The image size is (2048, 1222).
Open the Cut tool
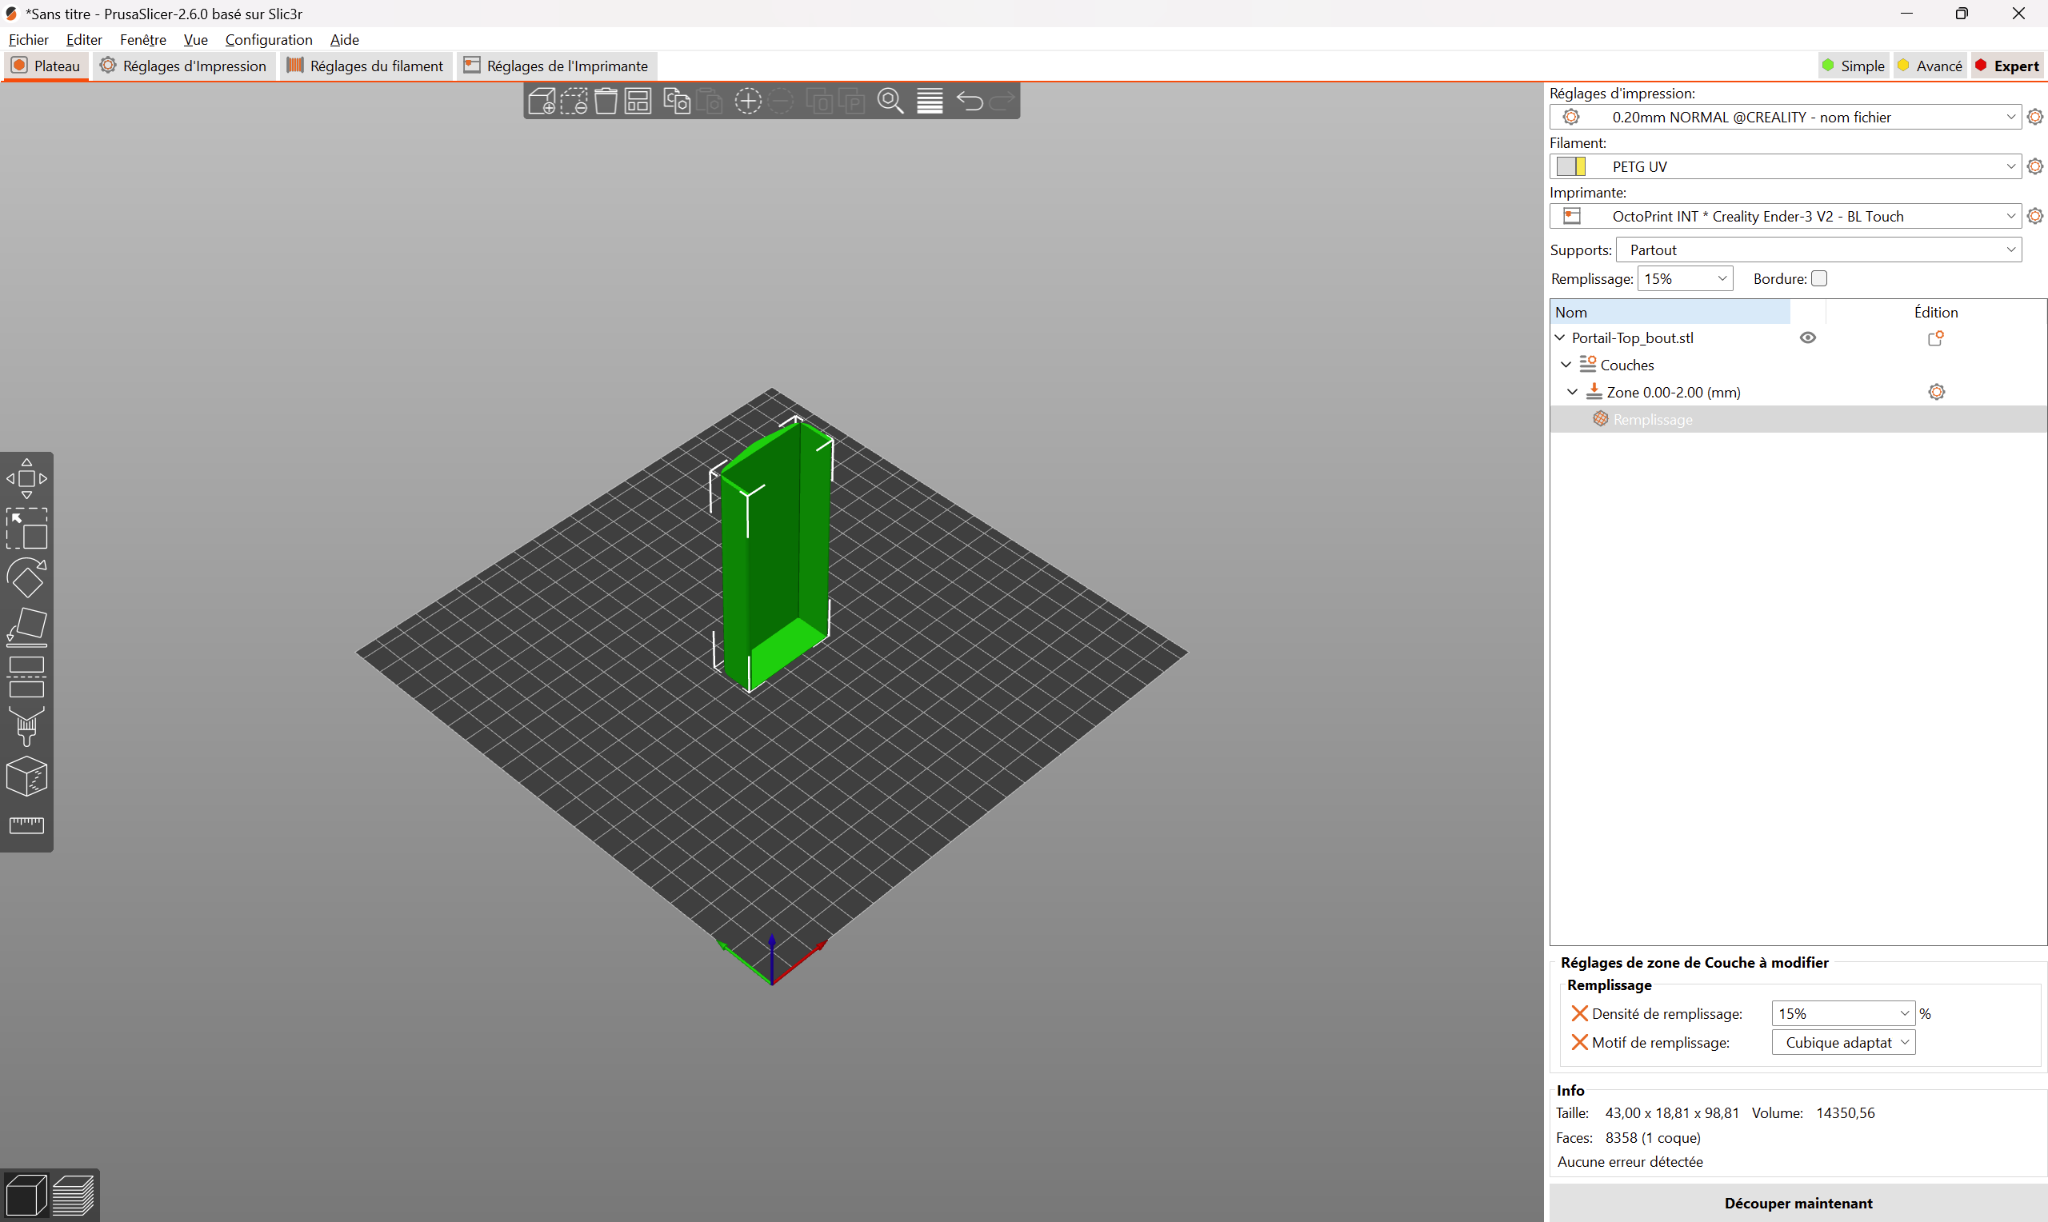point(27,677)
